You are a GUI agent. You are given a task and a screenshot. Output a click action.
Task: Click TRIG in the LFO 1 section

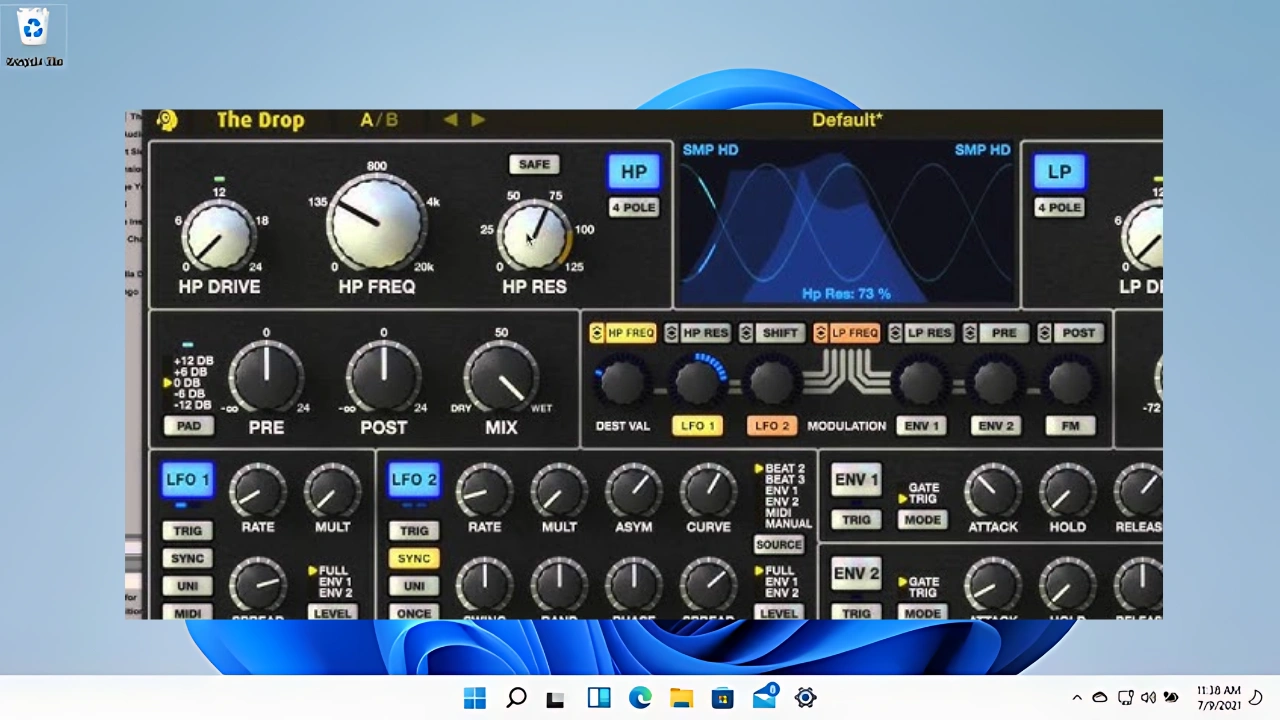click(187, 531)
